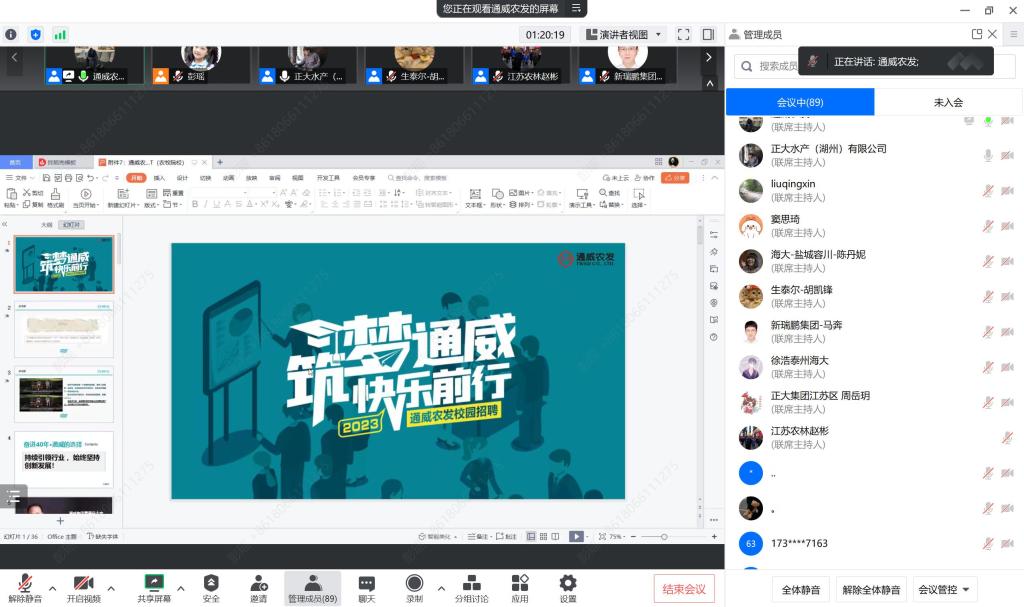
Task: Open the 共享屏幕 screen share option
Action: tap(154, 583)
